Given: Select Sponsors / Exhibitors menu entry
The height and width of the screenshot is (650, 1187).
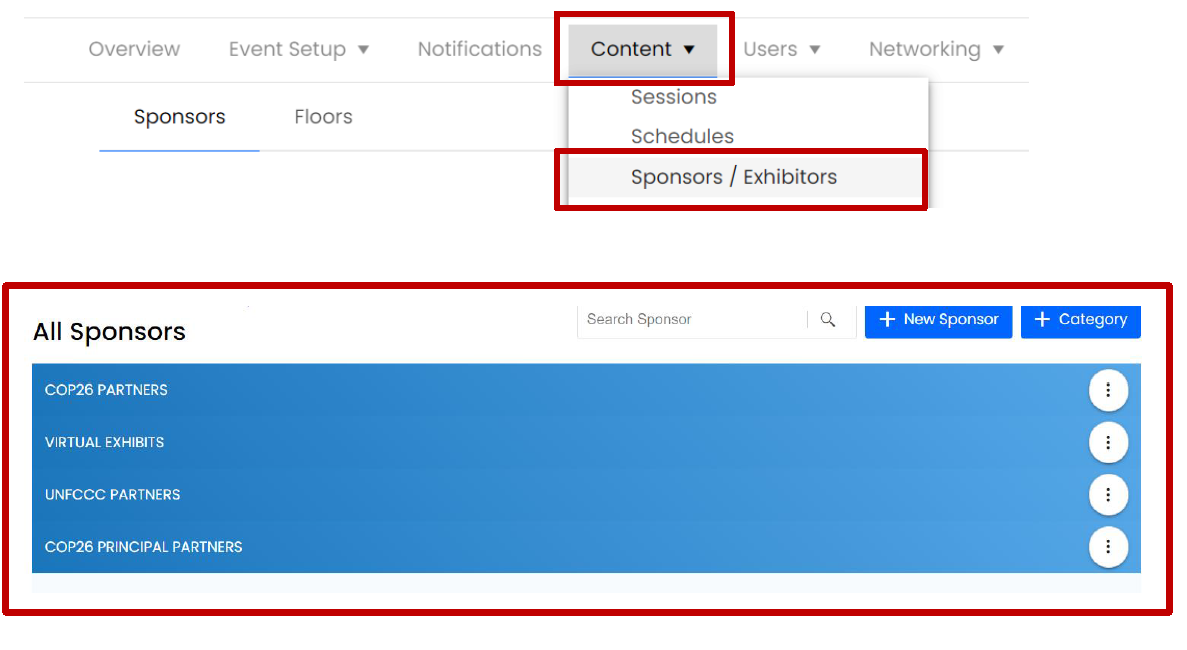Looking at the screenshot, I should click(733, 177).
